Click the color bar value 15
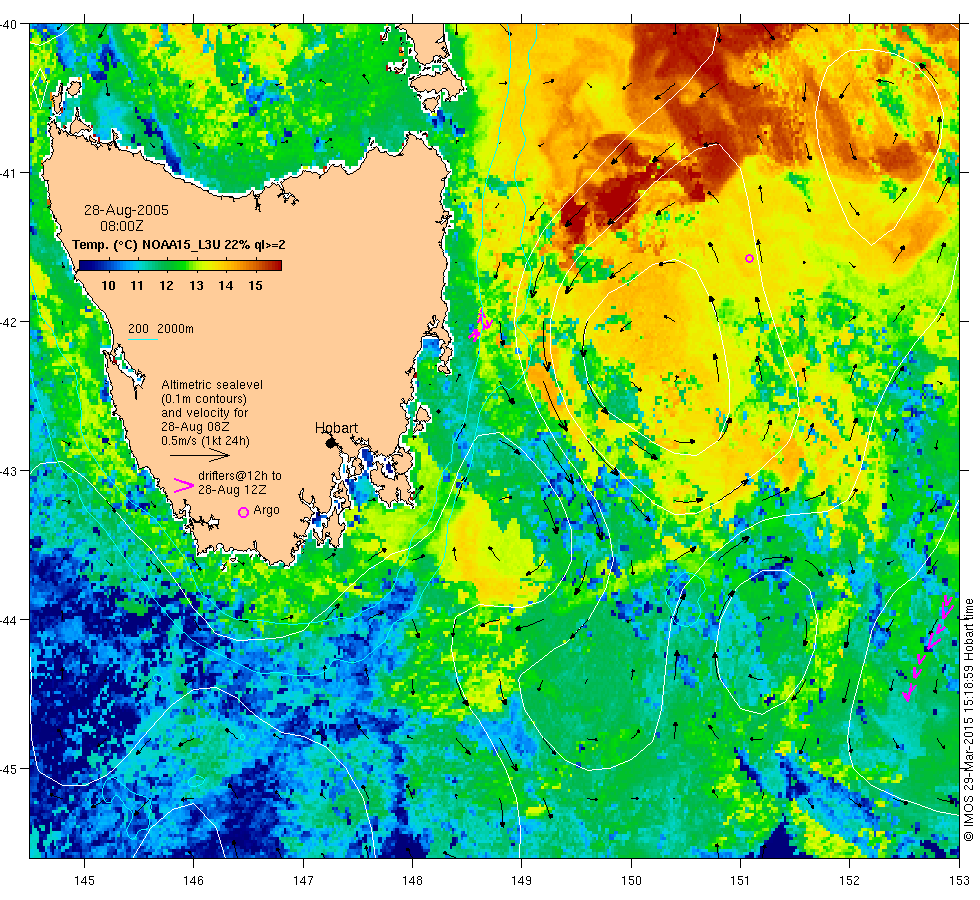This screenshot has height=900, width=980. [255, 286]
